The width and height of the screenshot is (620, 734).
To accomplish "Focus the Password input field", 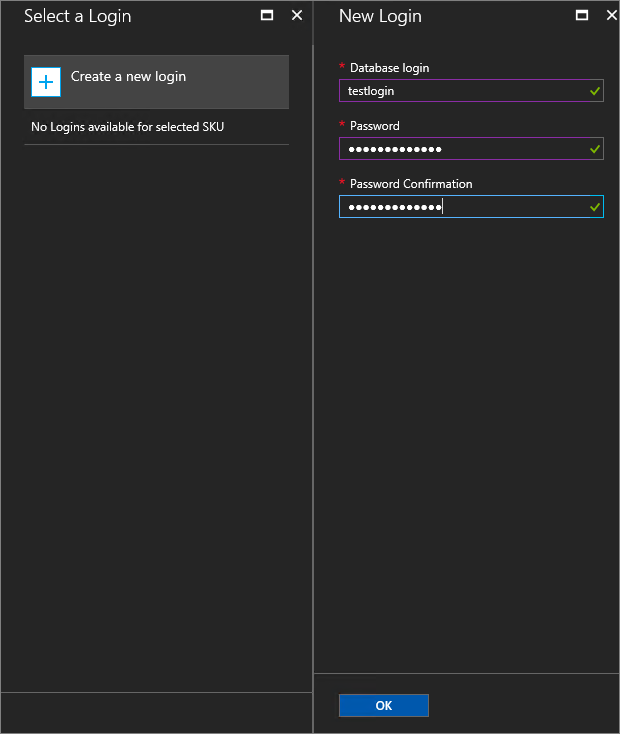I will [x=460, y=149].
